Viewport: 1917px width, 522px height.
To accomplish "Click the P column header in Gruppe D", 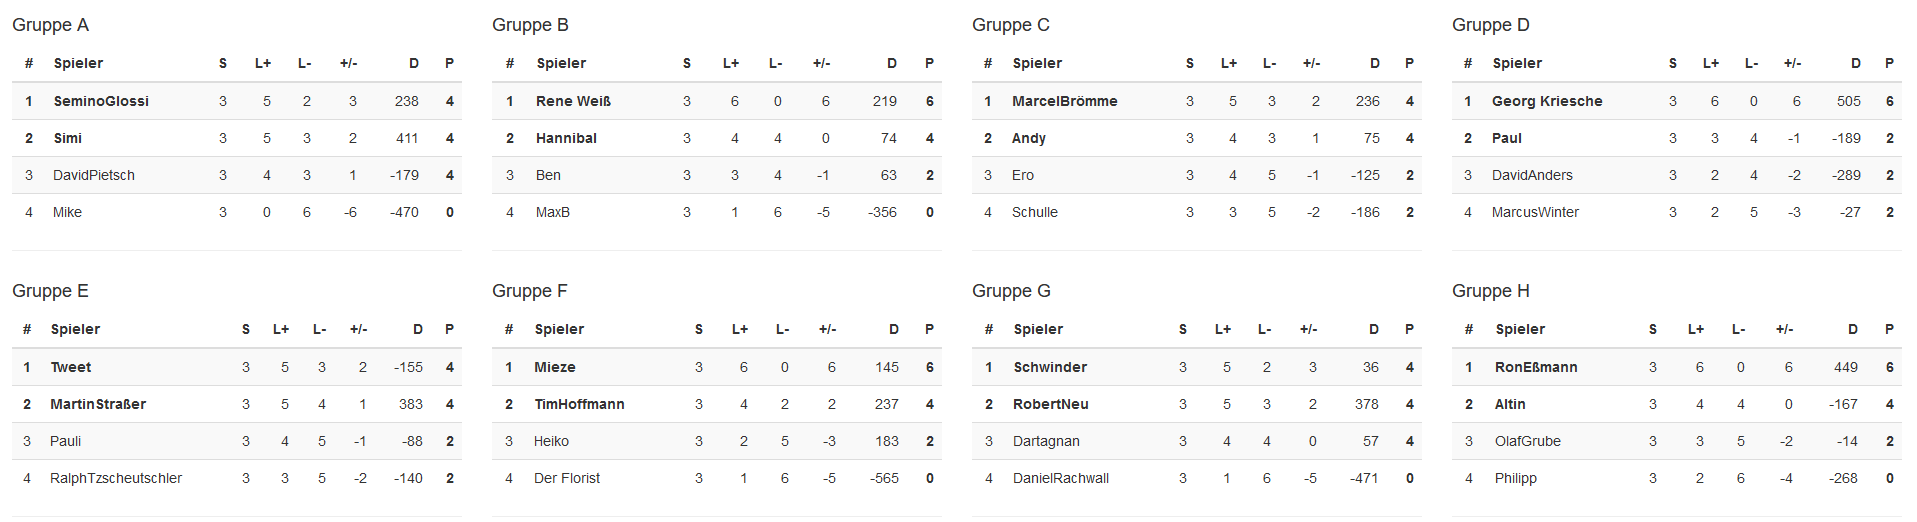I will point(1889,63).
